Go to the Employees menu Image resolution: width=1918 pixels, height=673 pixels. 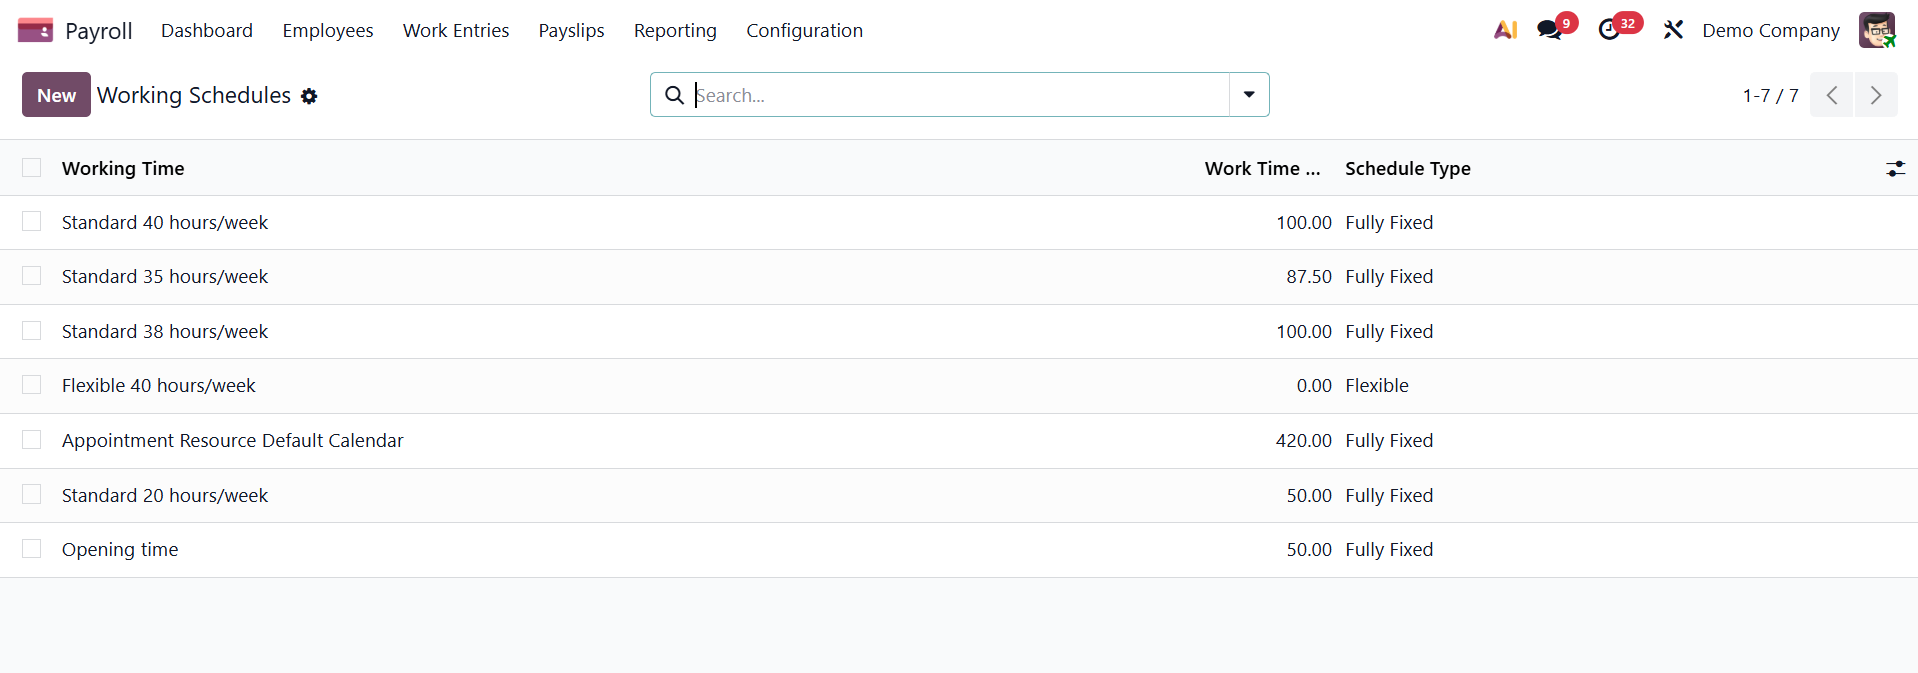click(x=328, y=31)
